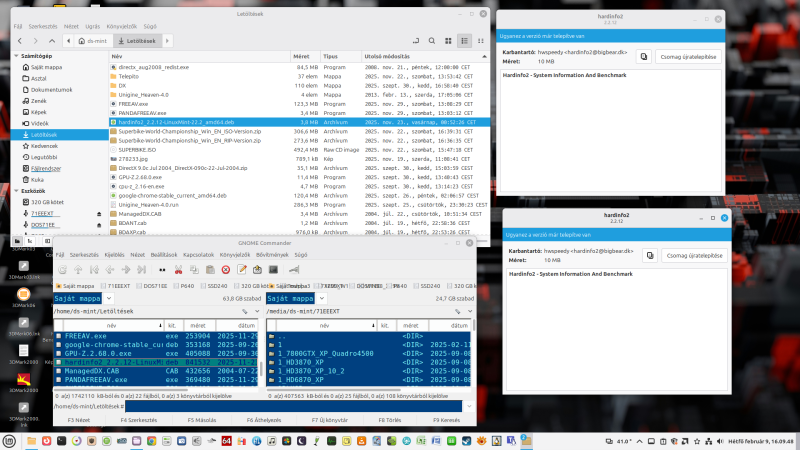Viewport: 800px width, 450px height.
Task: Click the forward arrow in GNOME Commander toolbar
Action: point(126,269)
